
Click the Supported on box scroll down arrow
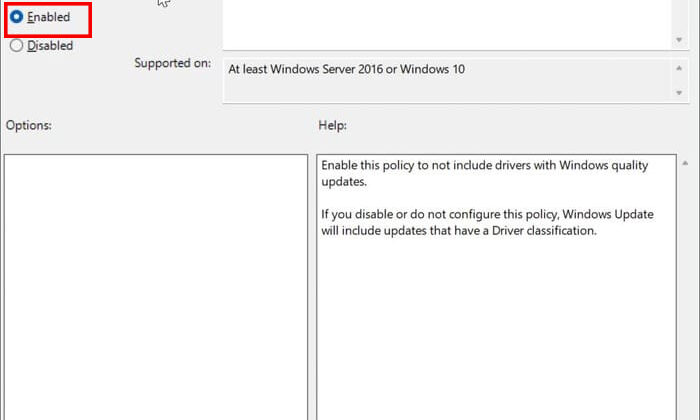click(680, 93)
